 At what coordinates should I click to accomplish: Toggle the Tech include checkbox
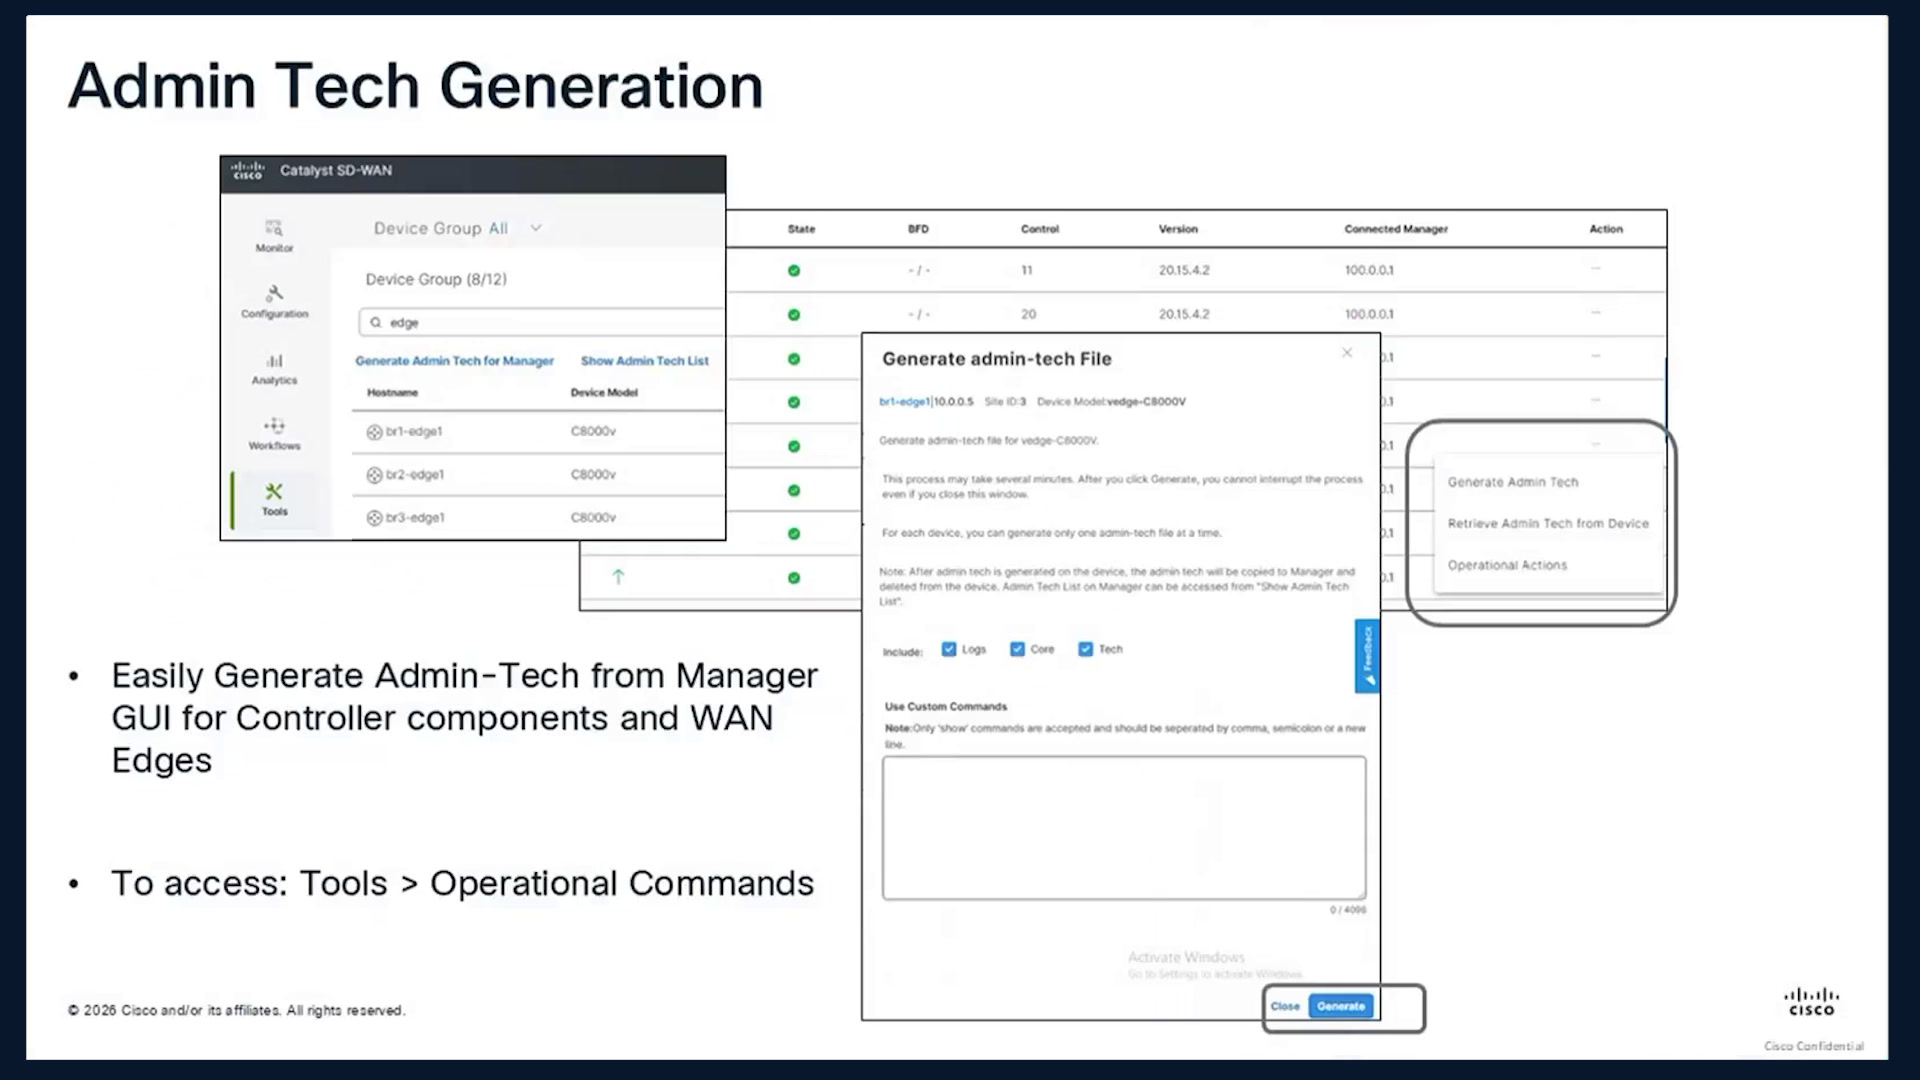coord(1085,649)
